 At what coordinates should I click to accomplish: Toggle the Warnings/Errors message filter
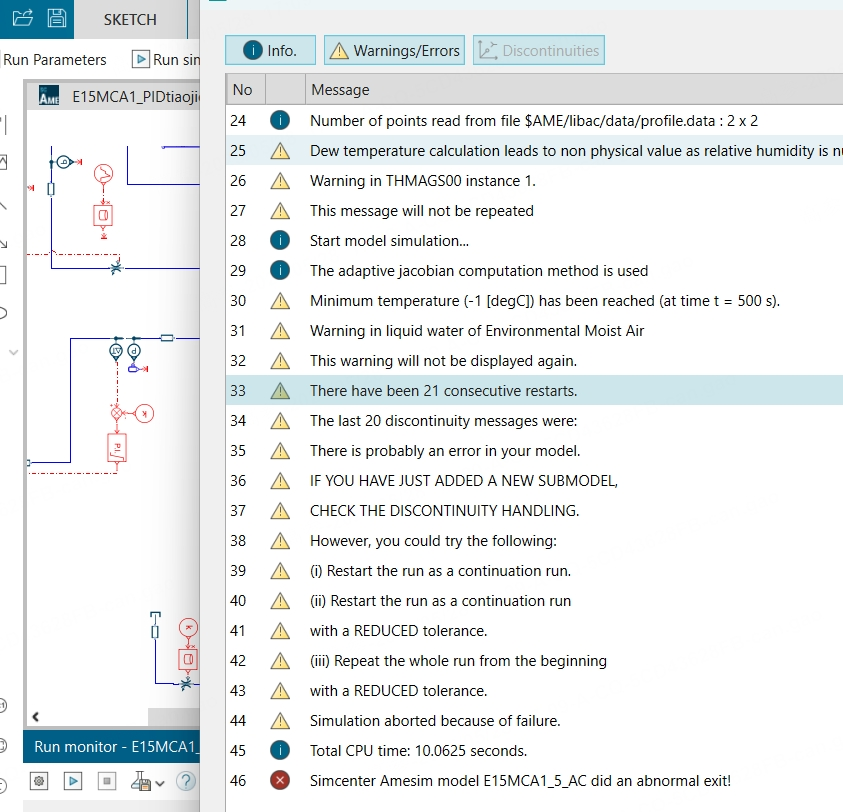pyautogui.click(x=394, y=50)
